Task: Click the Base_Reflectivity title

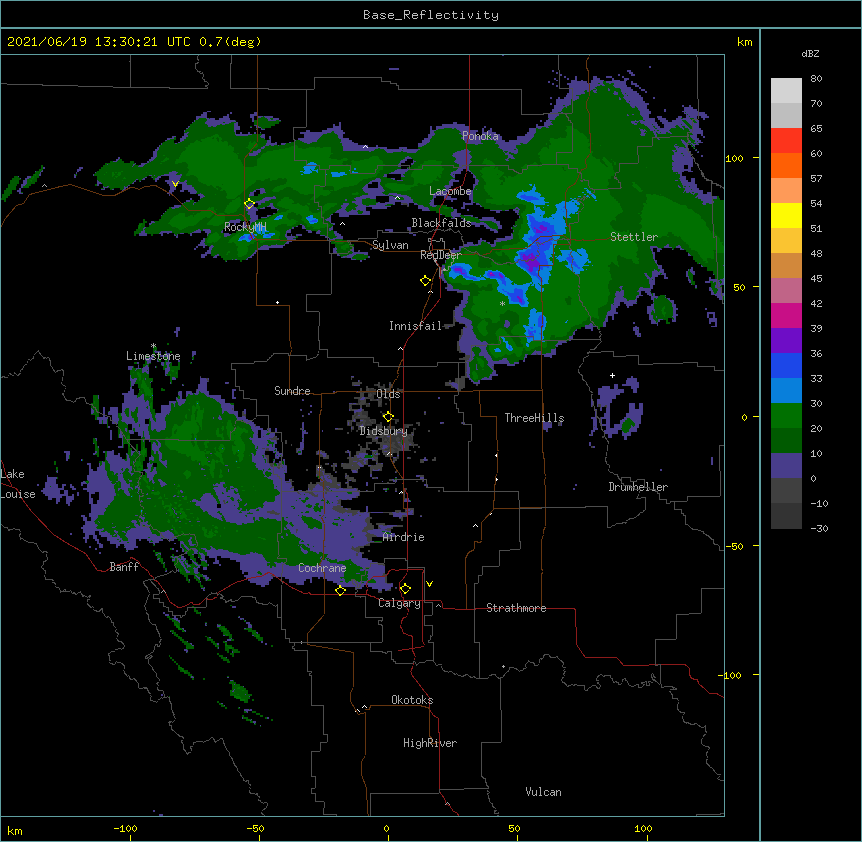Action: (x=431, y=15)
